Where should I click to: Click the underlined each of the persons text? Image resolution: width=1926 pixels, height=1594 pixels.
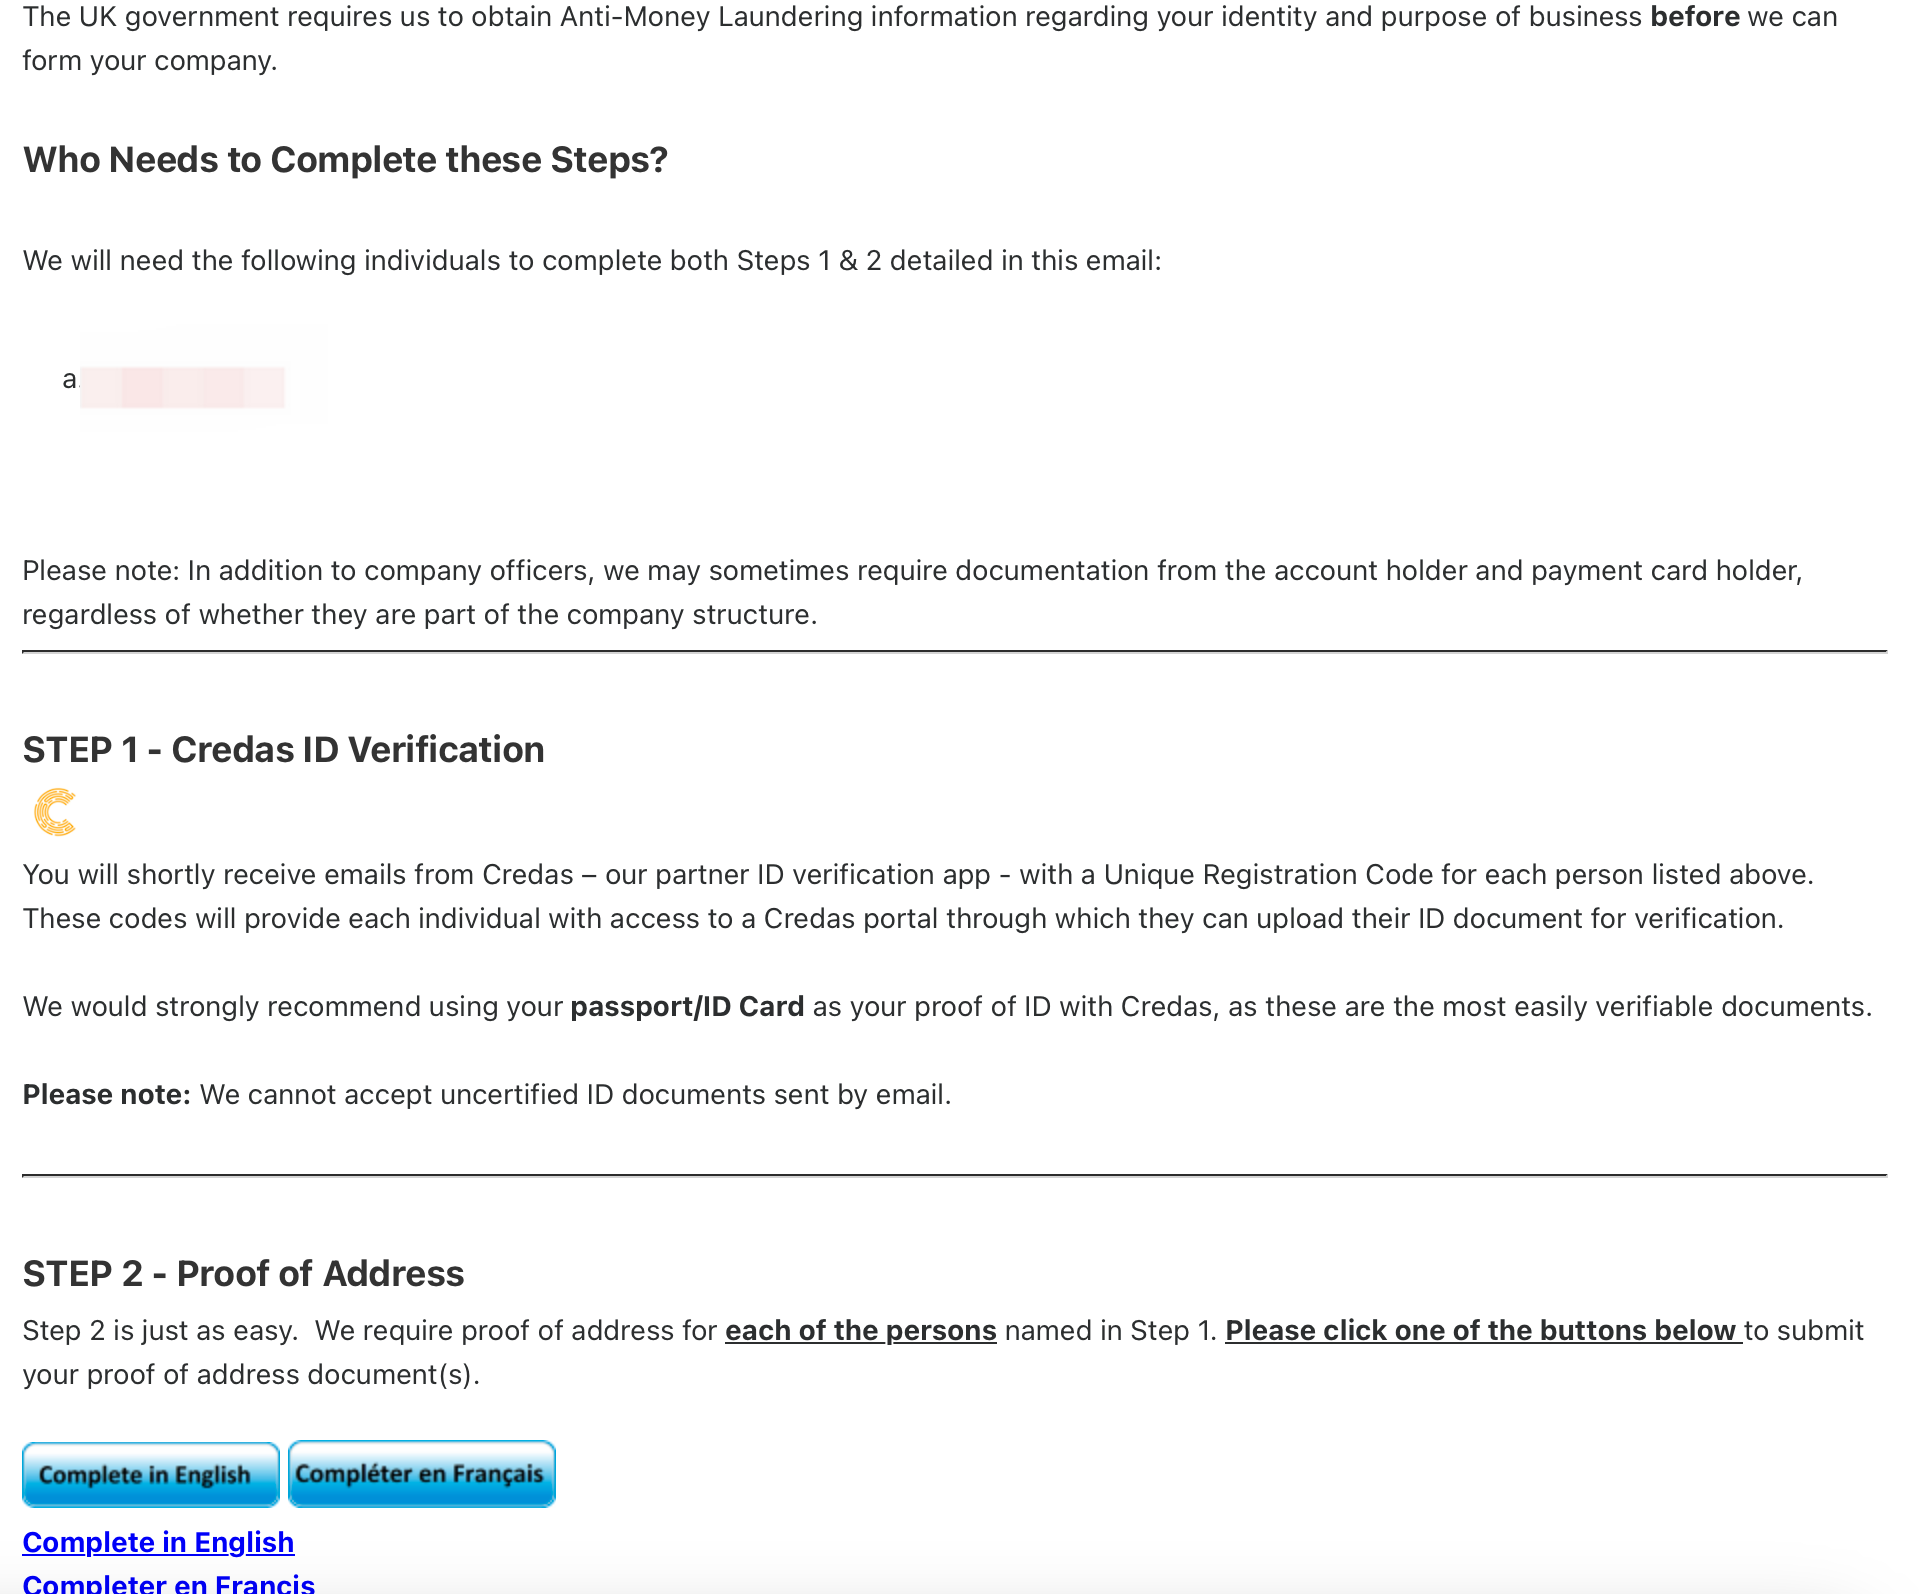point(861,1330)
